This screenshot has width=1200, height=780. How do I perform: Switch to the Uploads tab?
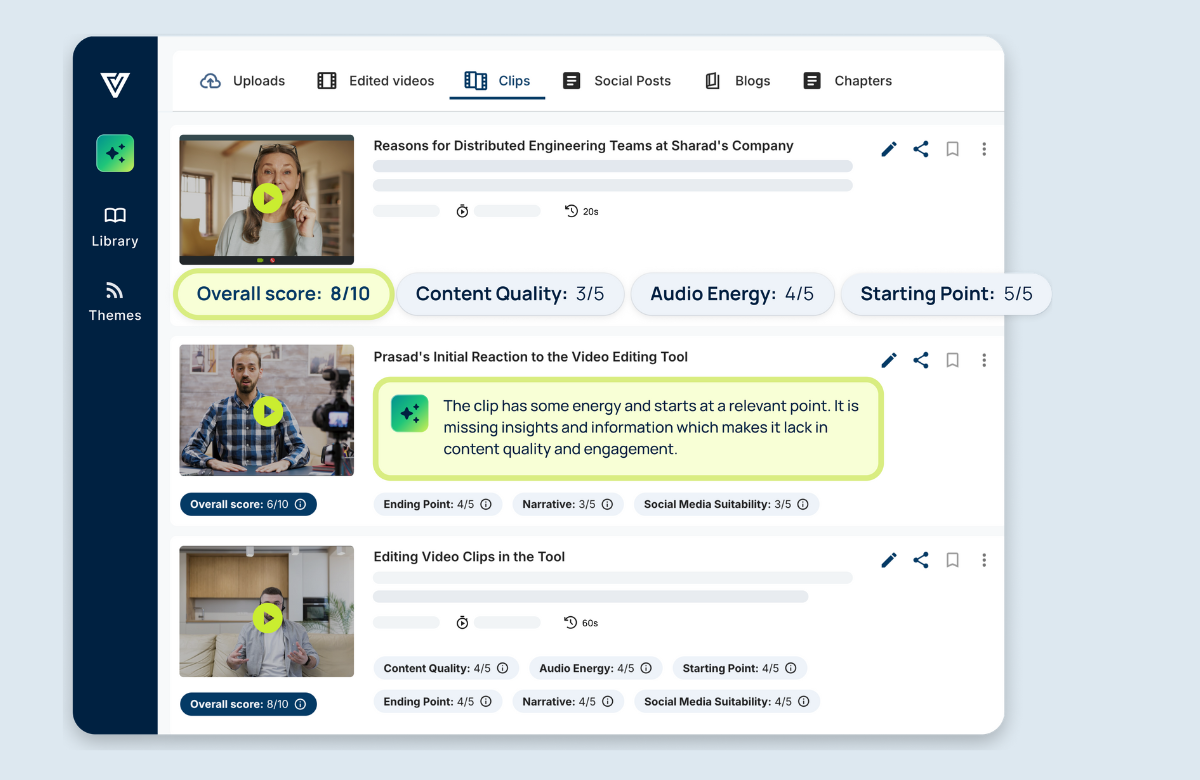pos(243,81)
